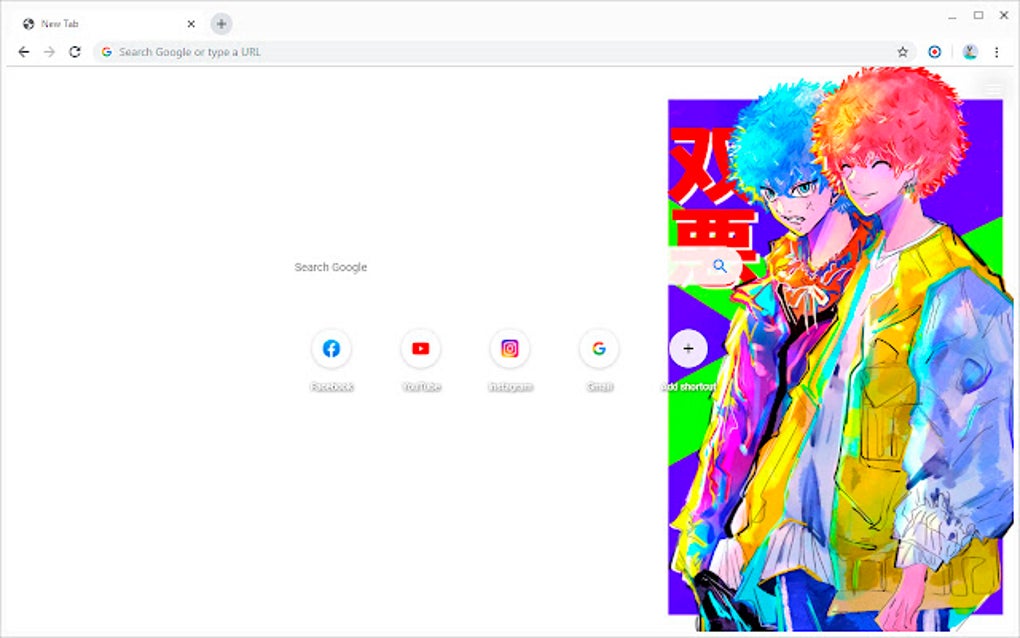This screenshot has width=1020, height=638.
Task: Click the Google G icon in address bar
Action: 107,52
